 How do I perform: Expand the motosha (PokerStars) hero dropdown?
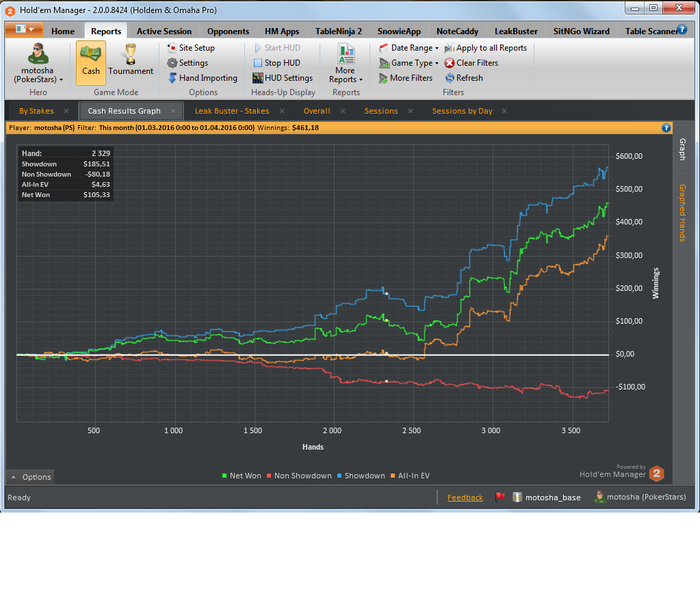[x=38, y=75]
